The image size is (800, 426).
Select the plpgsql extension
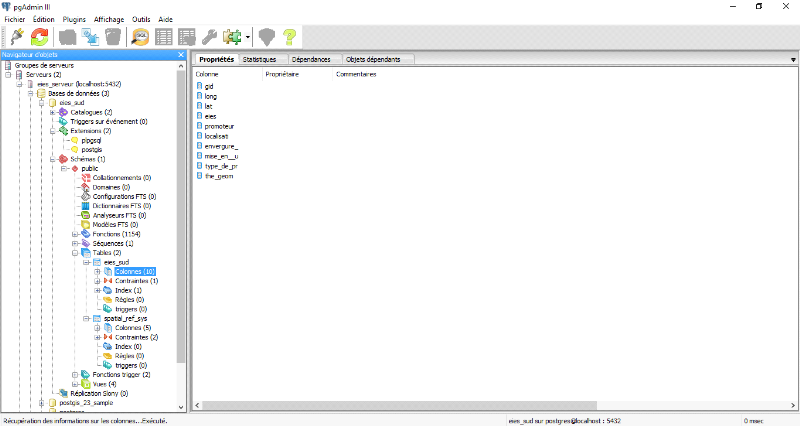tap(91, 140)
